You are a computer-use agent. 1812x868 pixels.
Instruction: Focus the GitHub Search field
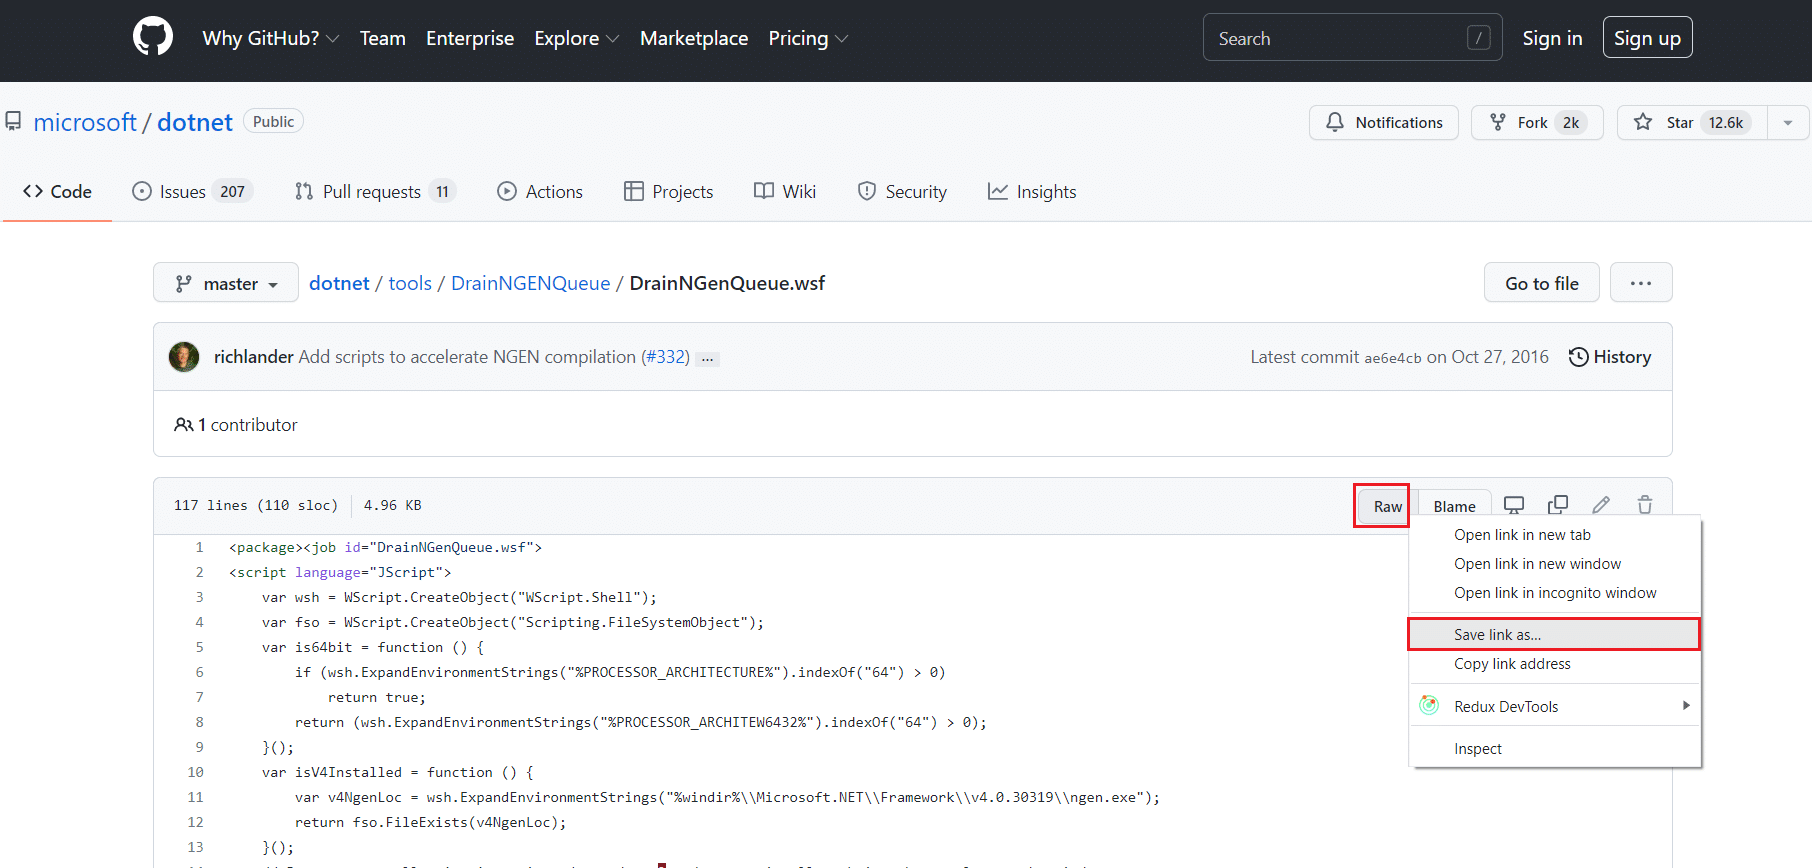click(x=1340, y=38)
